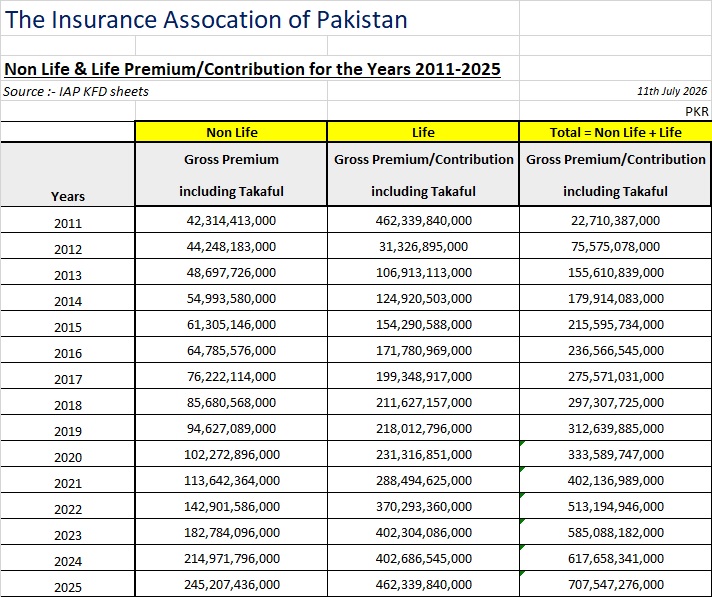Image resolution: width=712 pixels, height=597 pixels.
Task: Click the cell 124,920,503,000
Action: [x=424, y=298]
